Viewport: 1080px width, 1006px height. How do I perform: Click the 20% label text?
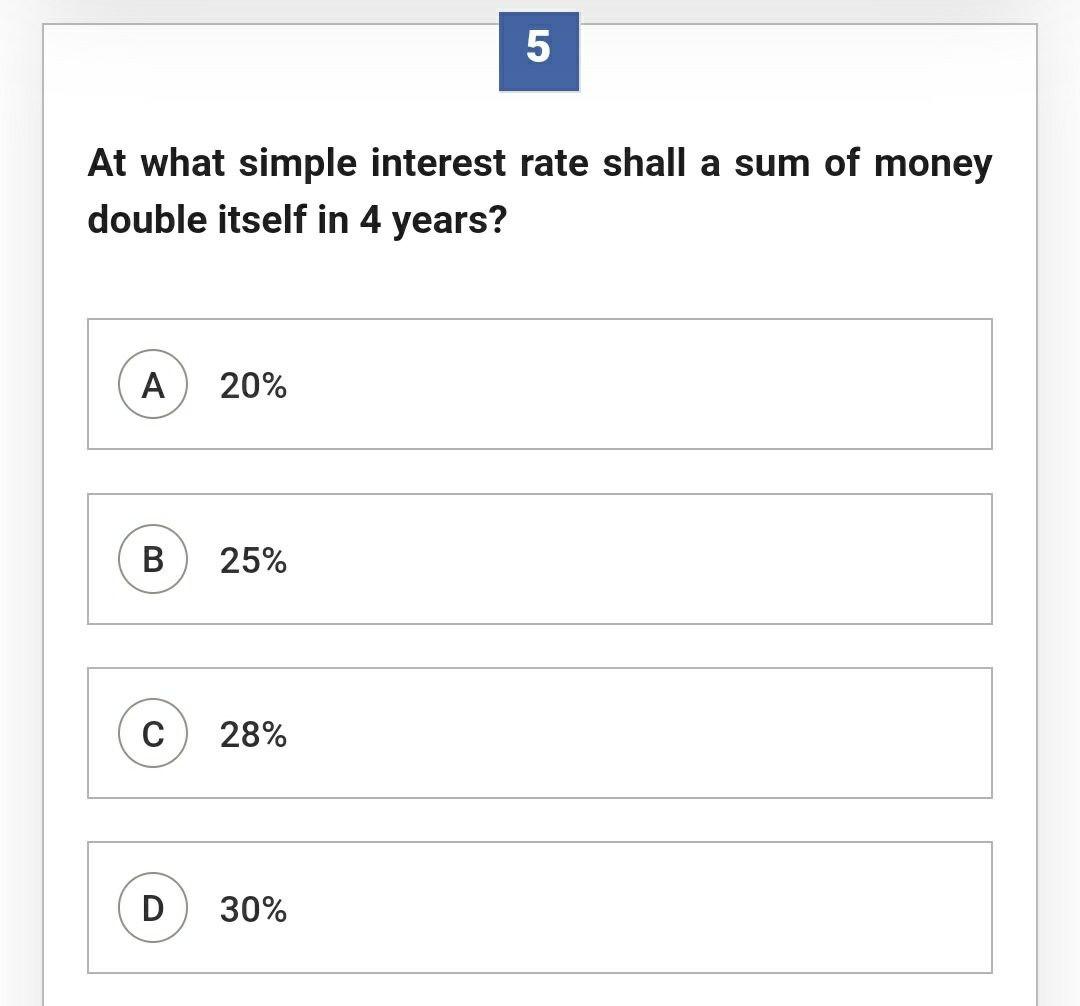pos(251,385)
